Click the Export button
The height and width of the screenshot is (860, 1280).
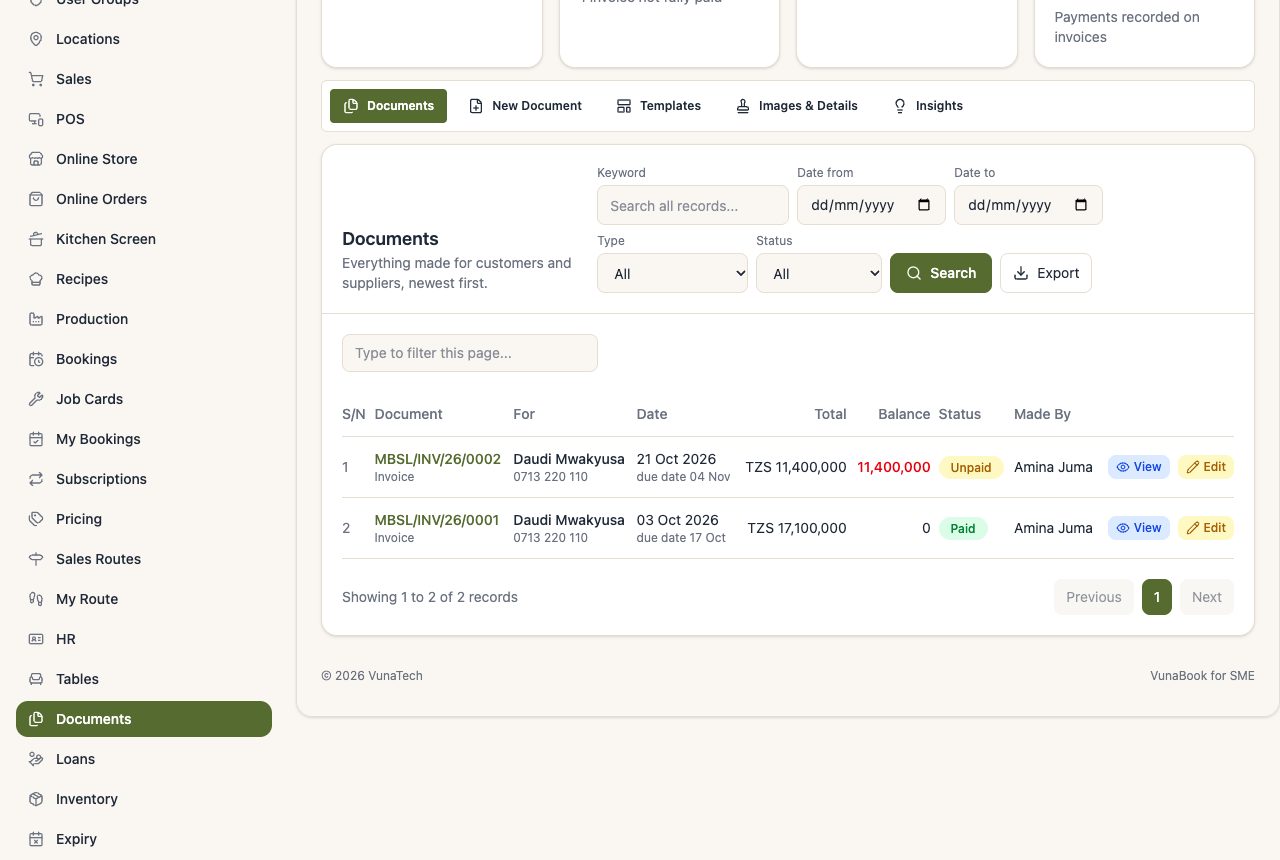point(1046,273)
